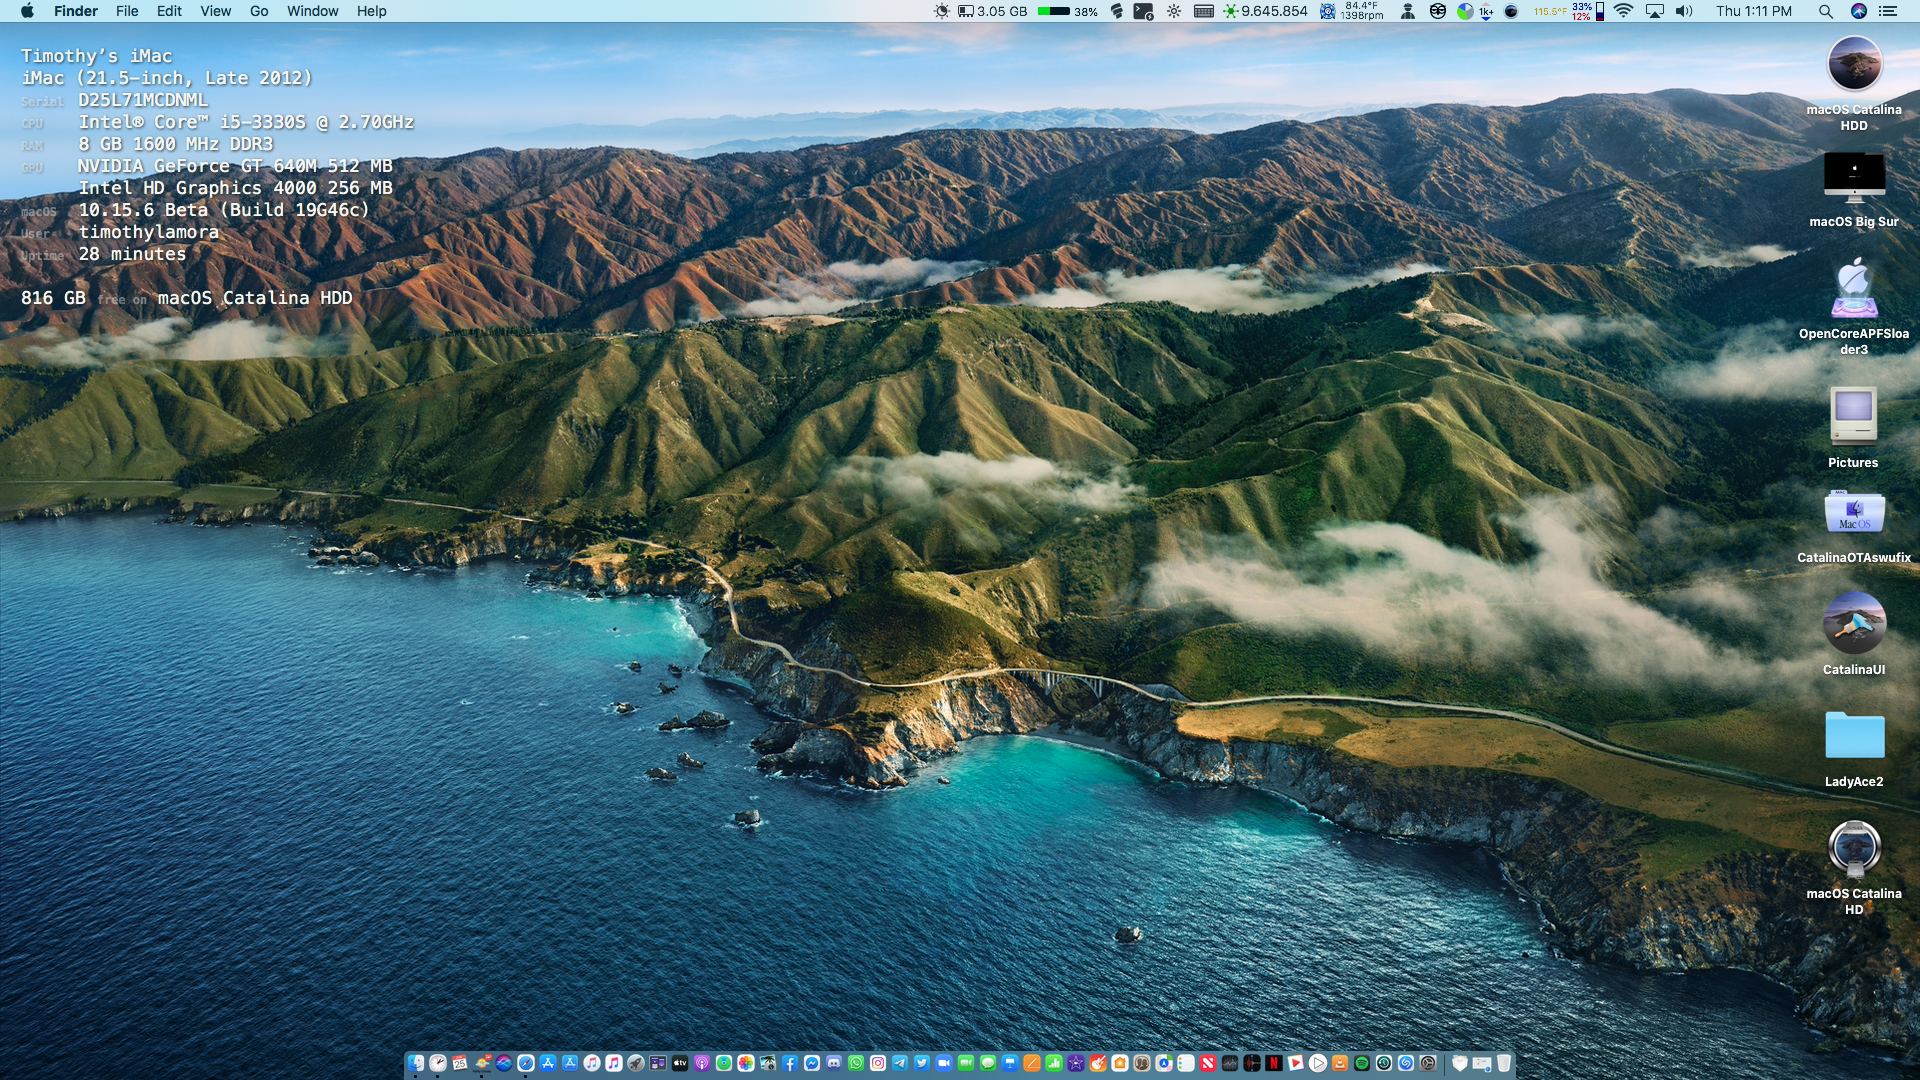The width and height of the screenshot is (1920, 1080).
Task: Open VLC media player in dock
Action: pyautogui.click(x=1340, y=1063)
